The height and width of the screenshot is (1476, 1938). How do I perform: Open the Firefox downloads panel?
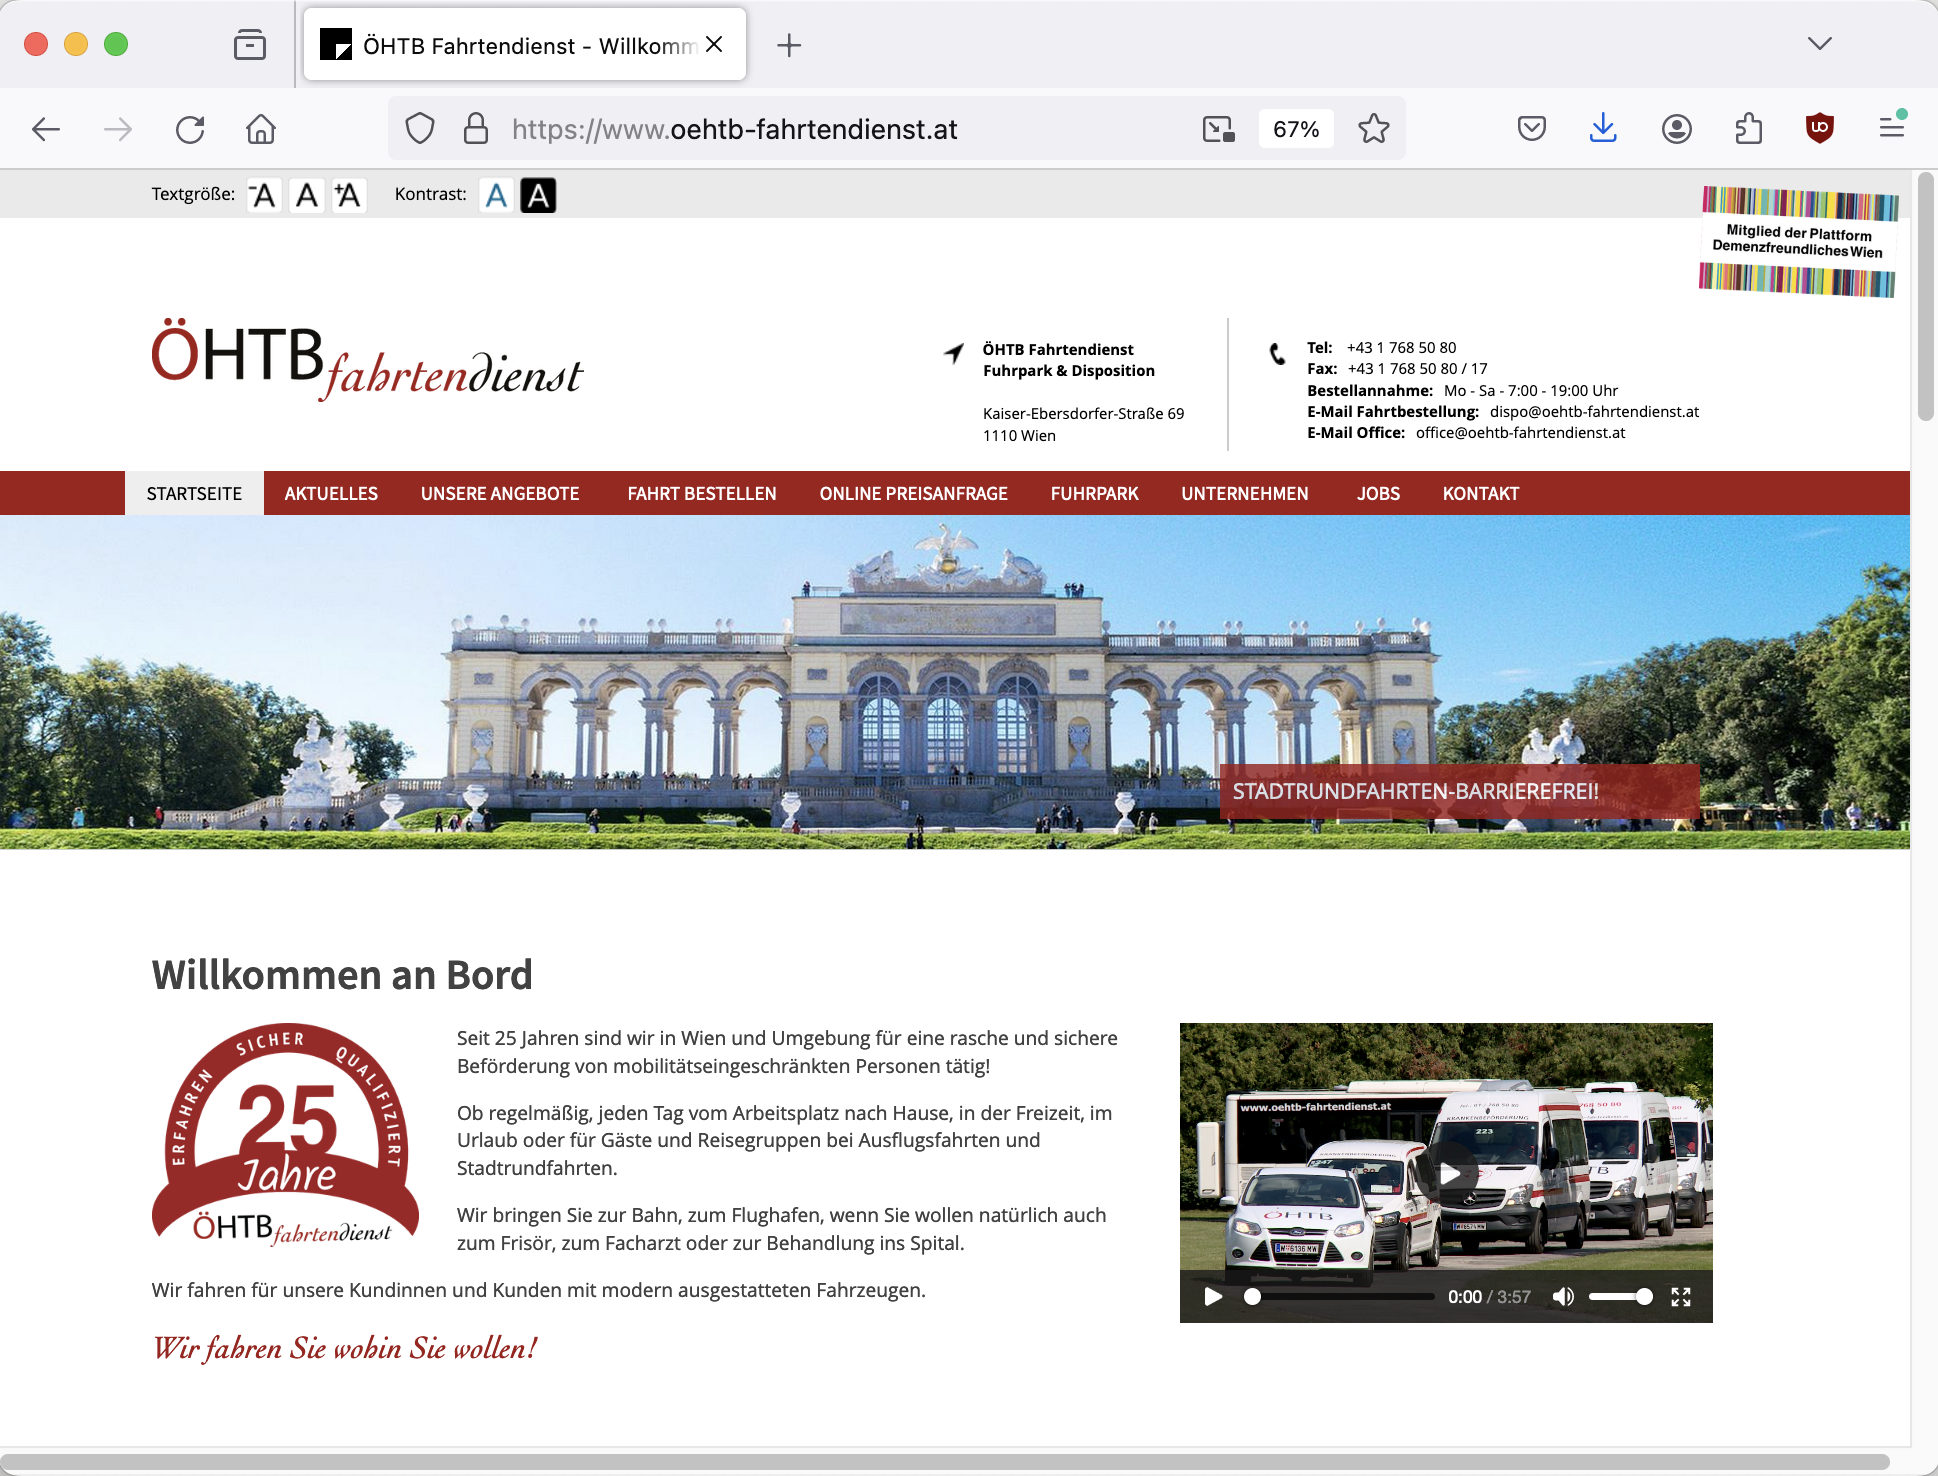[1603, 128]
